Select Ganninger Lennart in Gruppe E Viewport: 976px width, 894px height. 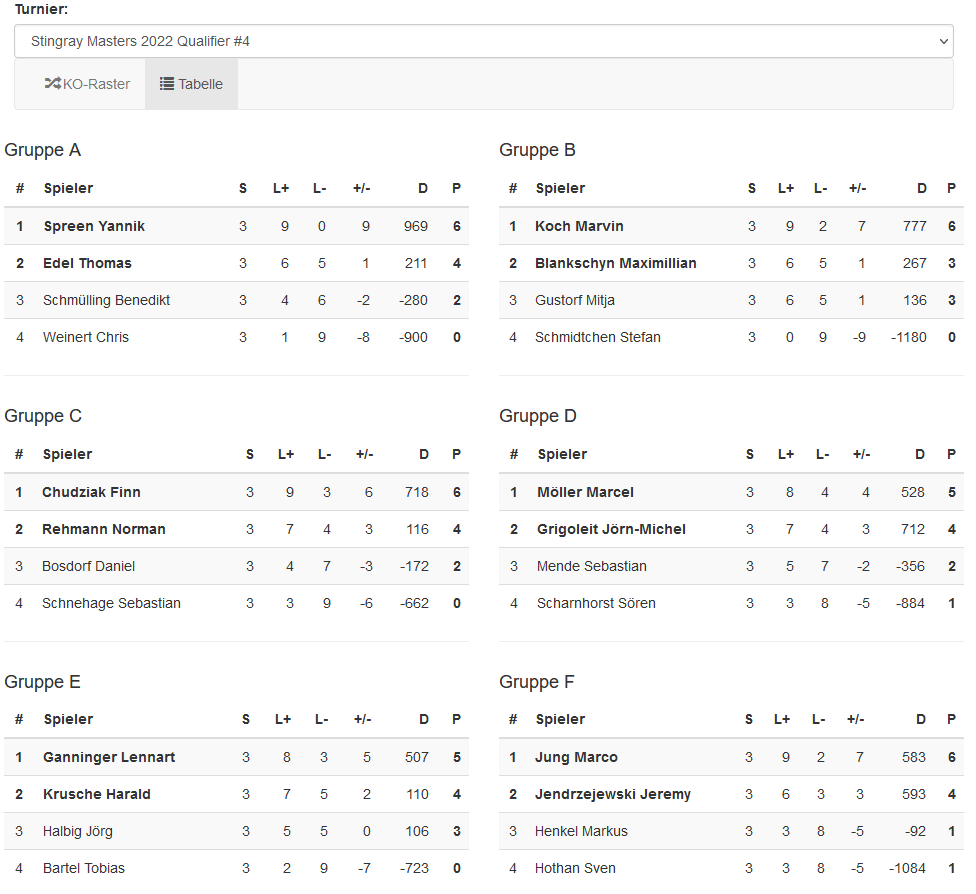point(109,757)
